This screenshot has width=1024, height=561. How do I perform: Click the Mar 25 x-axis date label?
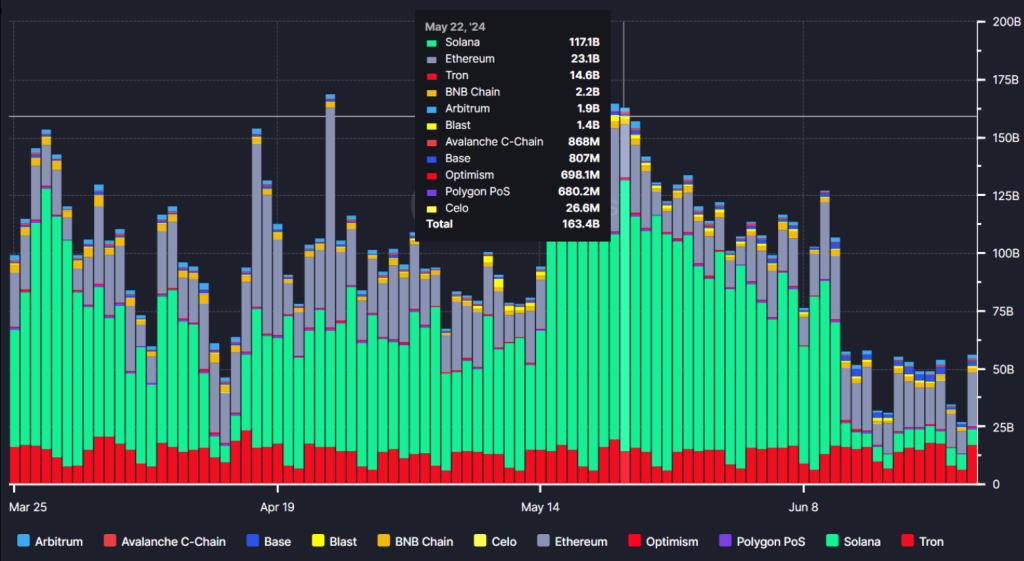coord(29,506)
